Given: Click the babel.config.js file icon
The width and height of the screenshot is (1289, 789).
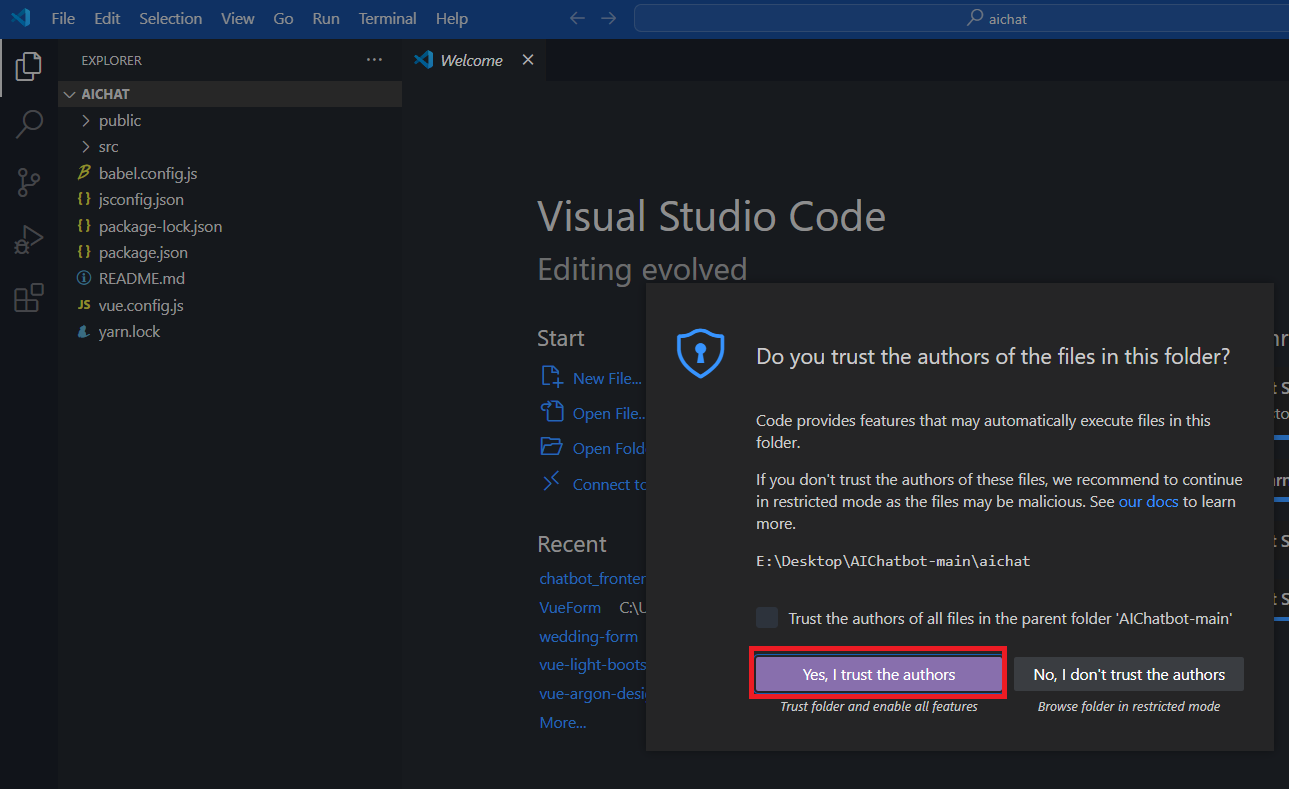Looking at the screenshot, I should 85,173.
